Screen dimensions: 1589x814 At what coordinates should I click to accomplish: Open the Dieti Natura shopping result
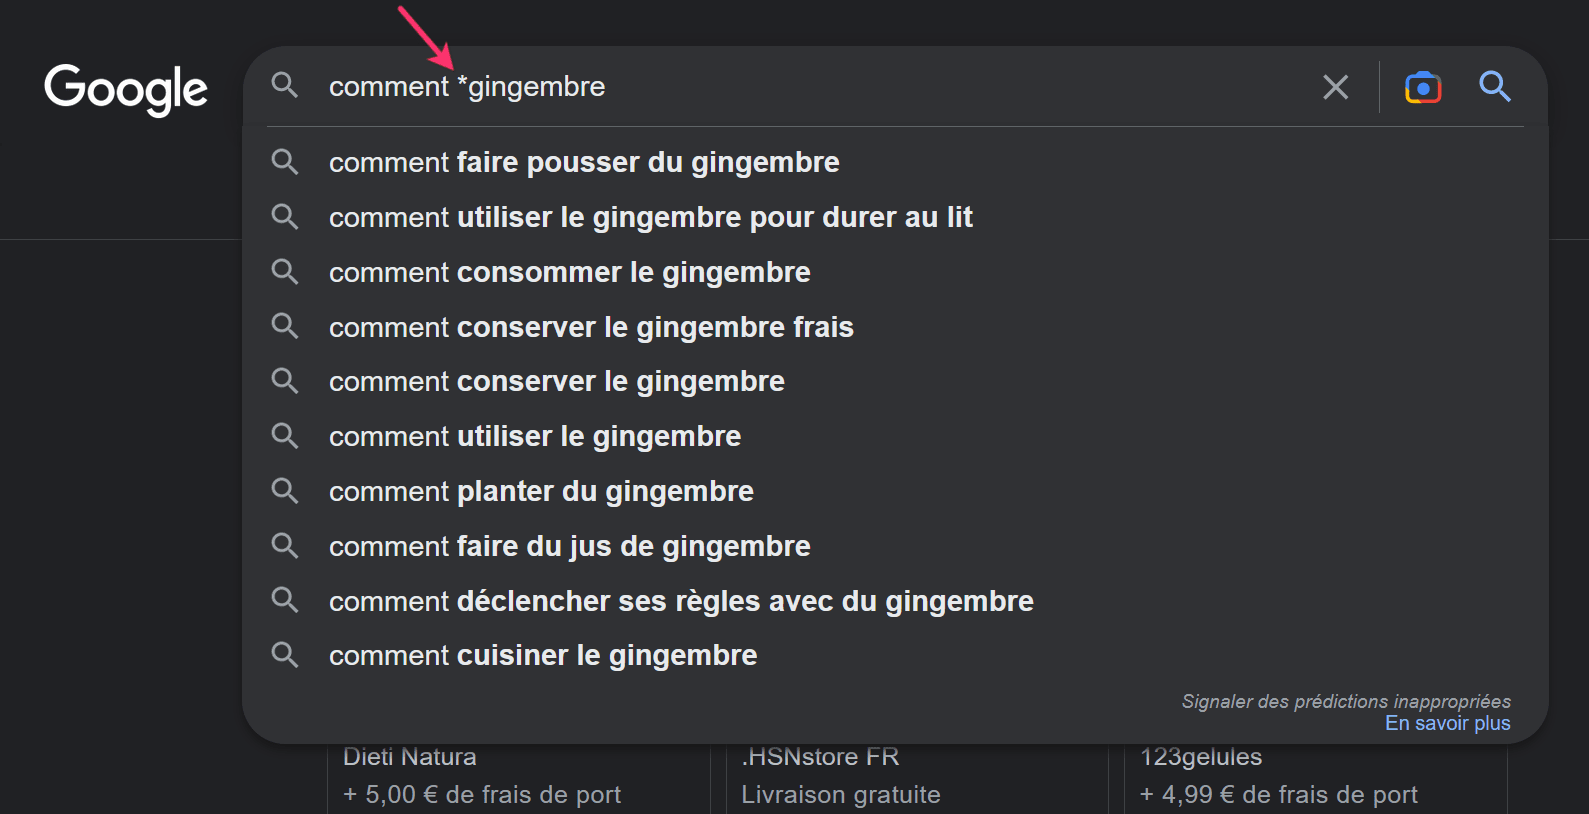click(410, 757)
